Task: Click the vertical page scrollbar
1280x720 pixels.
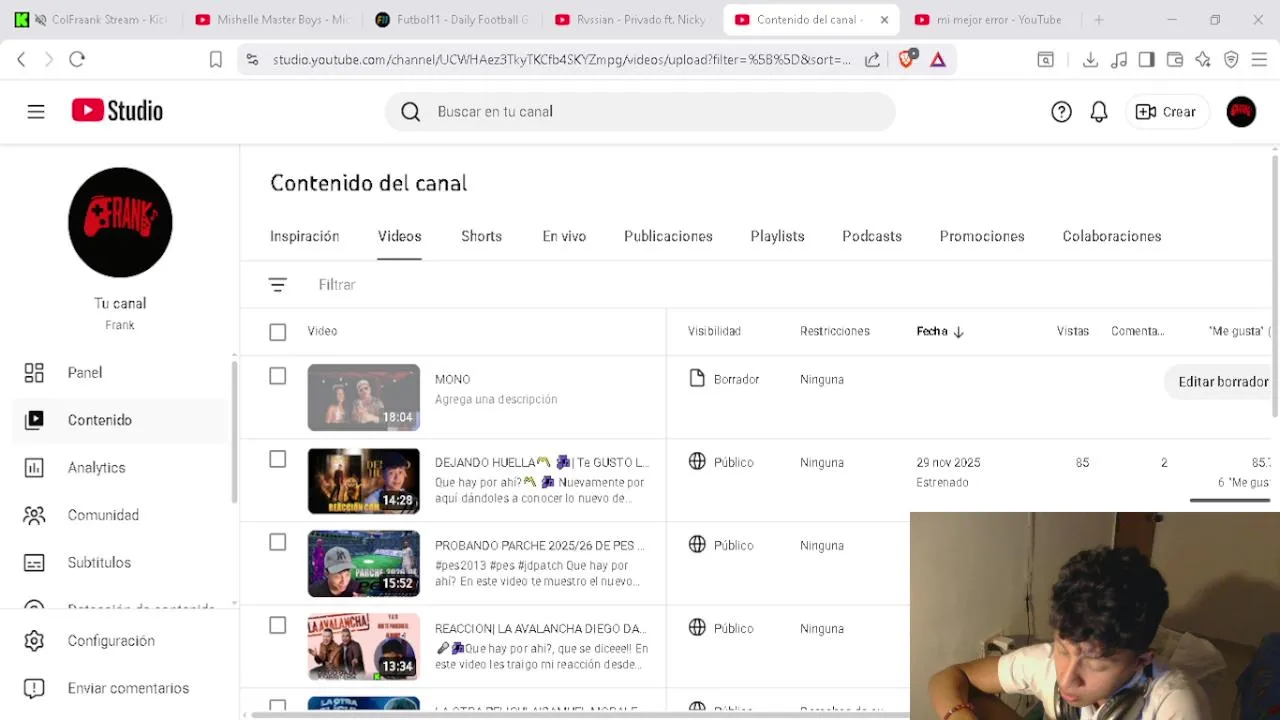Action: click(x=1275, y=285)
